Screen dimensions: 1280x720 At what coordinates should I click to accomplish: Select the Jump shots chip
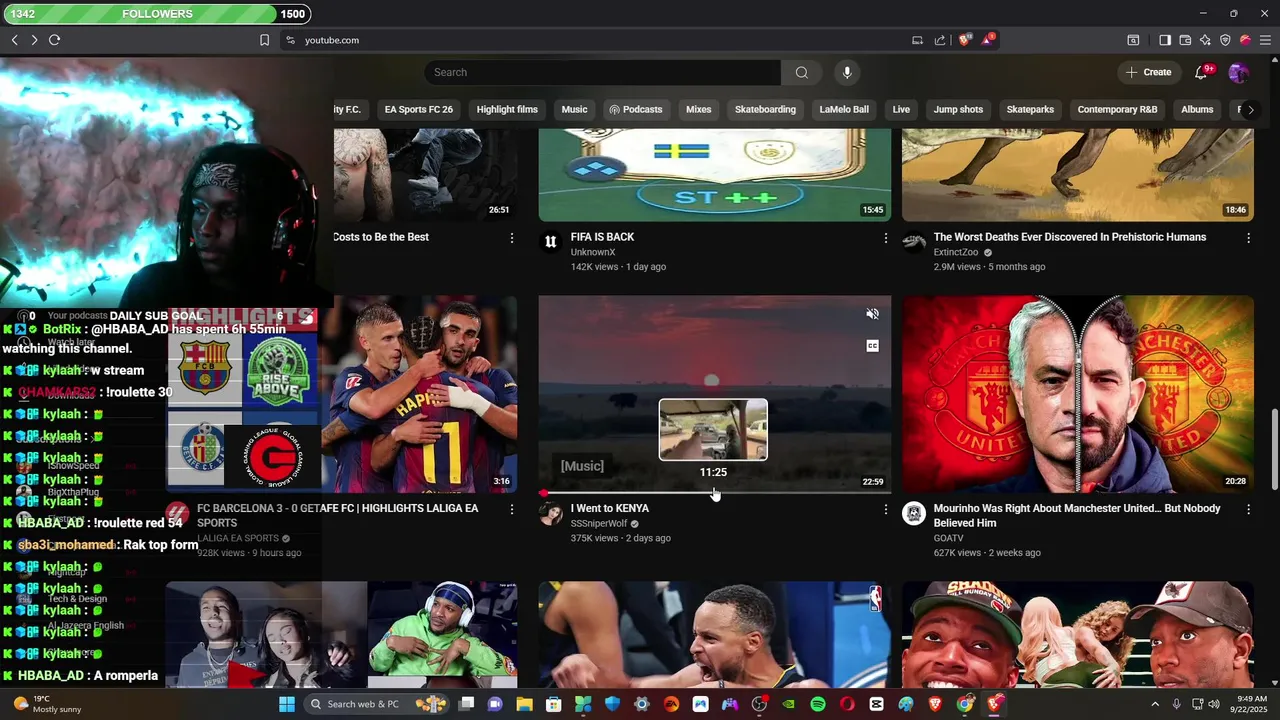(x=958, y=110)
